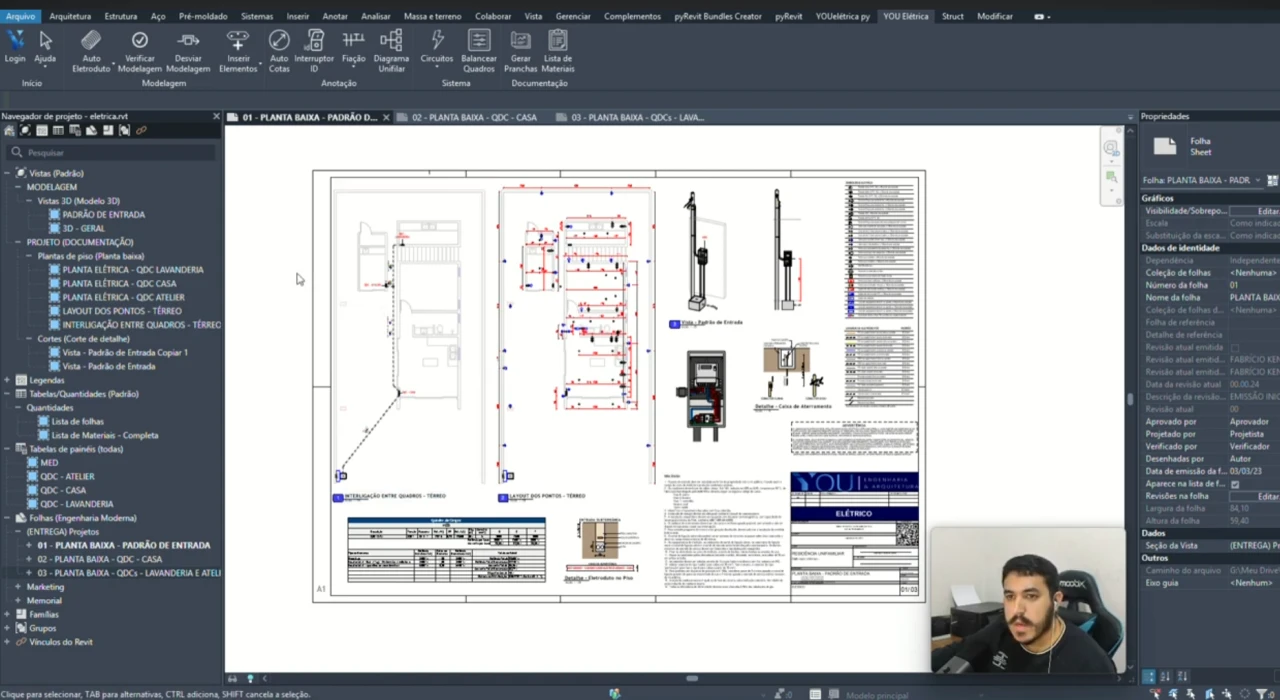Switch to 02 - PLANTA BAIXA - QDC - CASA view tab
The image size is (1280, 700).
[474, 117]
